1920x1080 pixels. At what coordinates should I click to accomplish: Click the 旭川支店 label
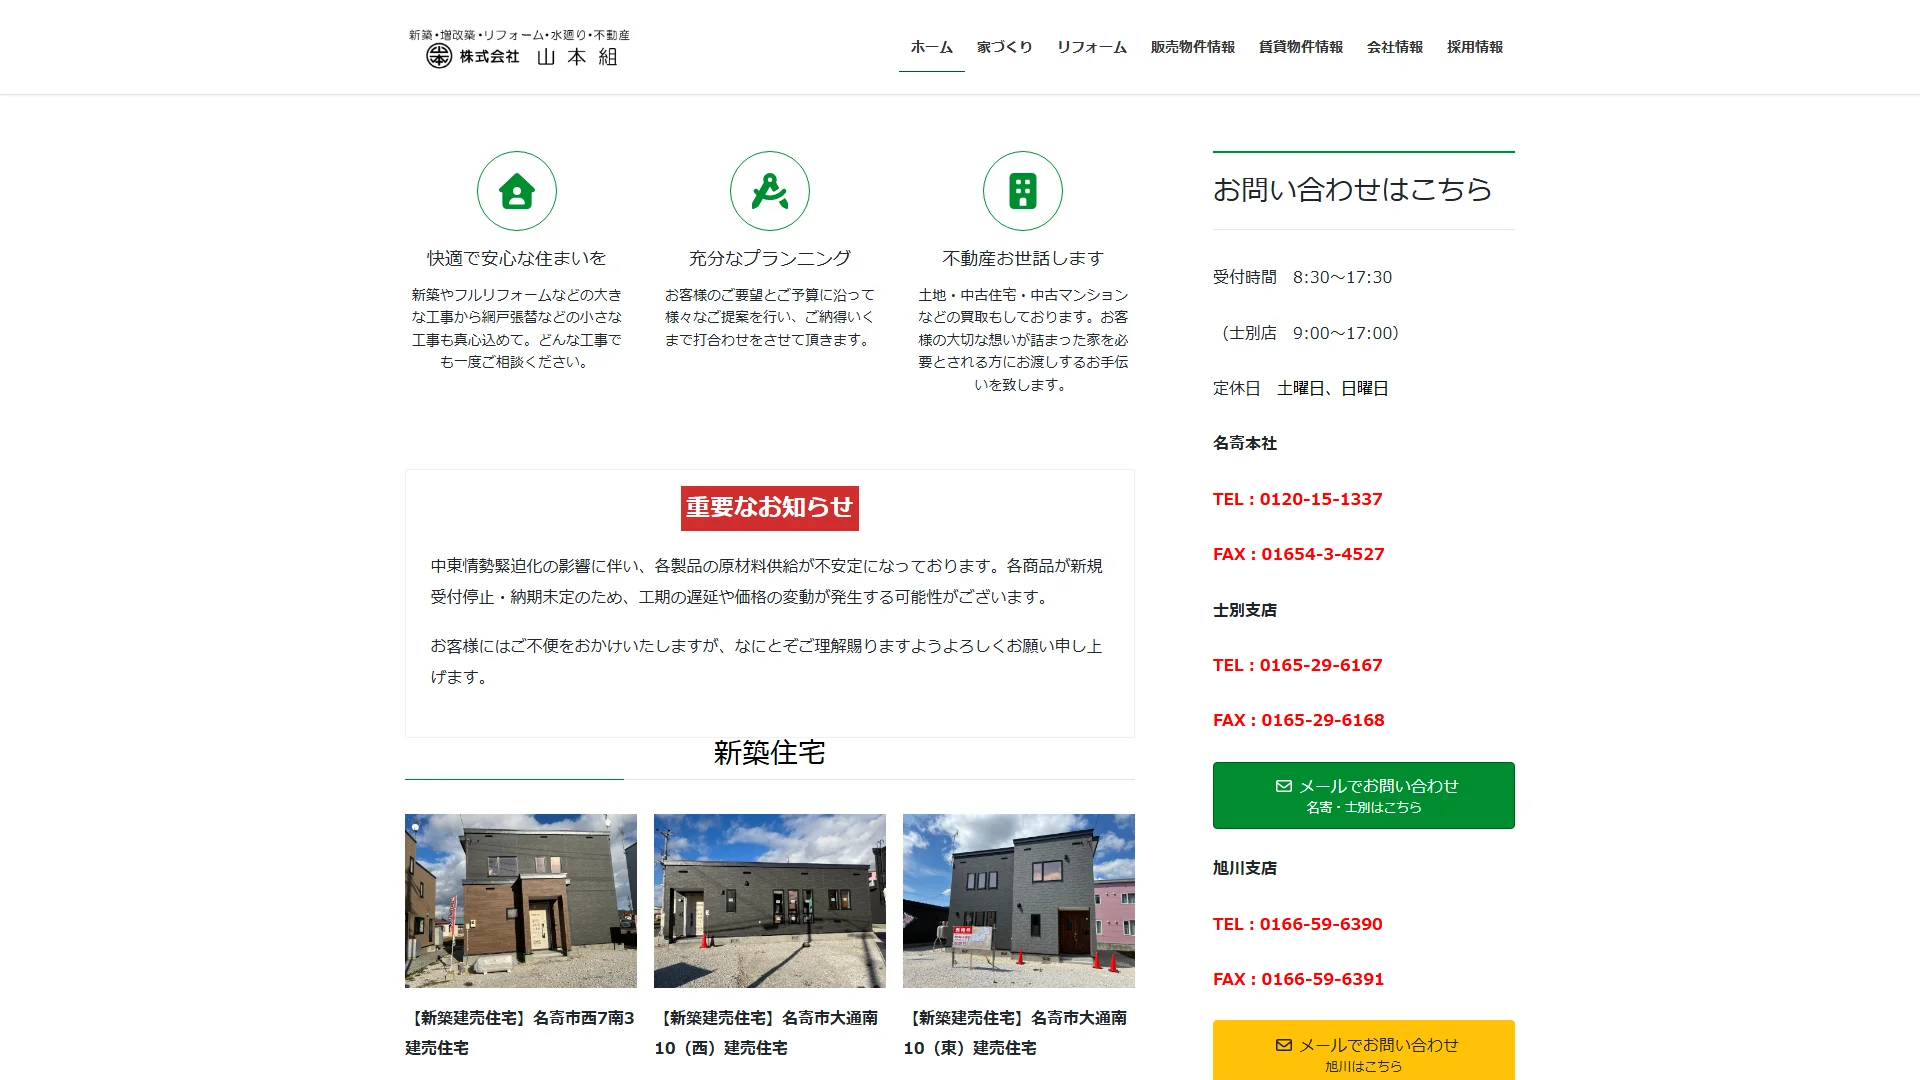(x=1245, y=868)
